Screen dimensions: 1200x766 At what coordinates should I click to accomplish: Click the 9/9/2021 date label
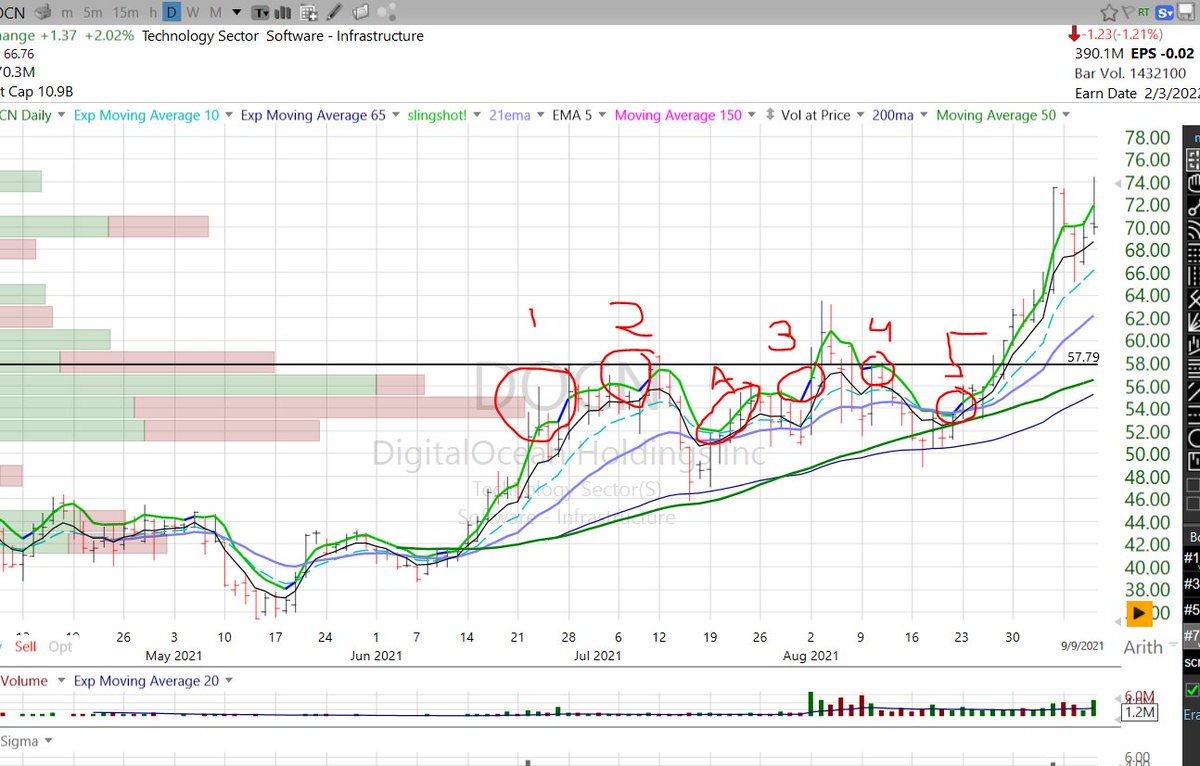(x=1082, y=647)
